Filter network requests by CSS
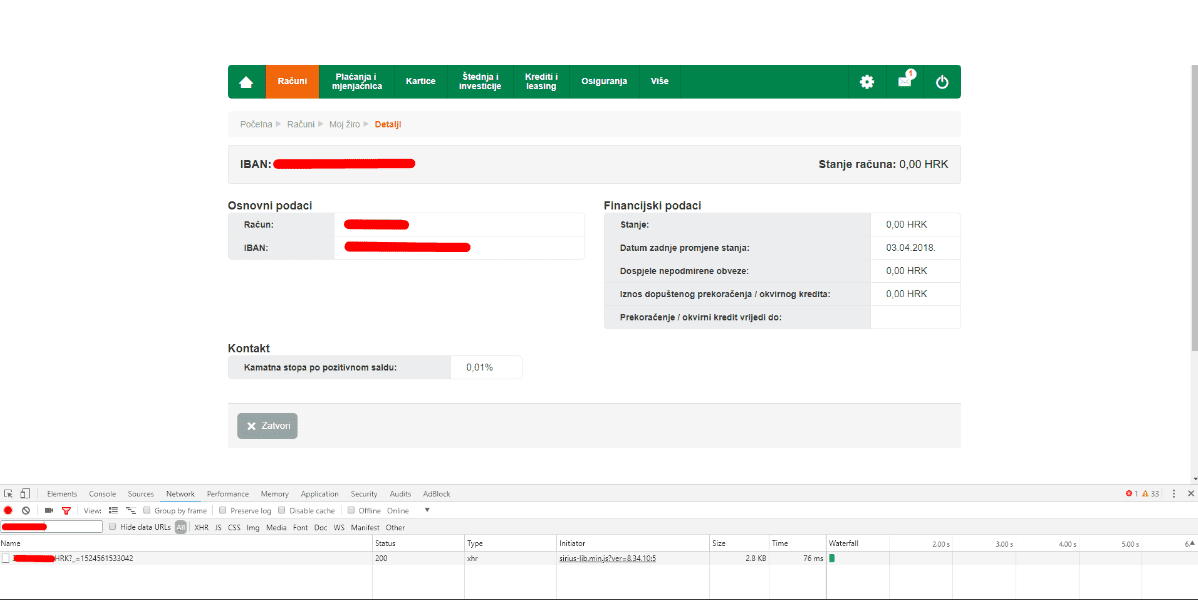The height and width of the screenshot is (600, 1198). 234,527
